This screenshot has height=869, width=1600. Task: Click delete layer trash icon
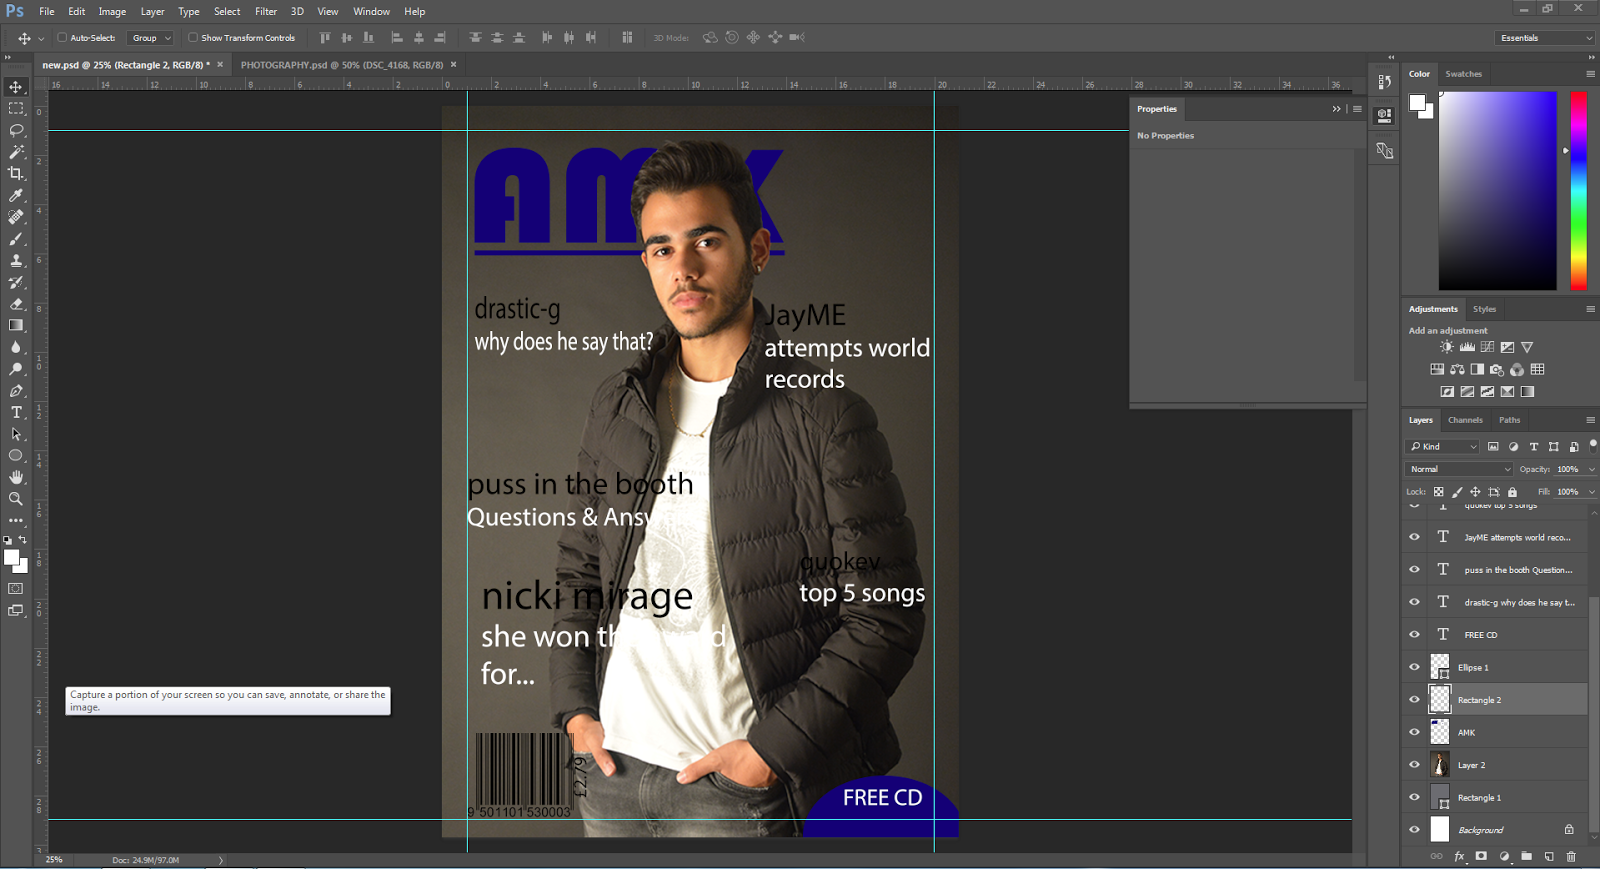point(1571,856)
